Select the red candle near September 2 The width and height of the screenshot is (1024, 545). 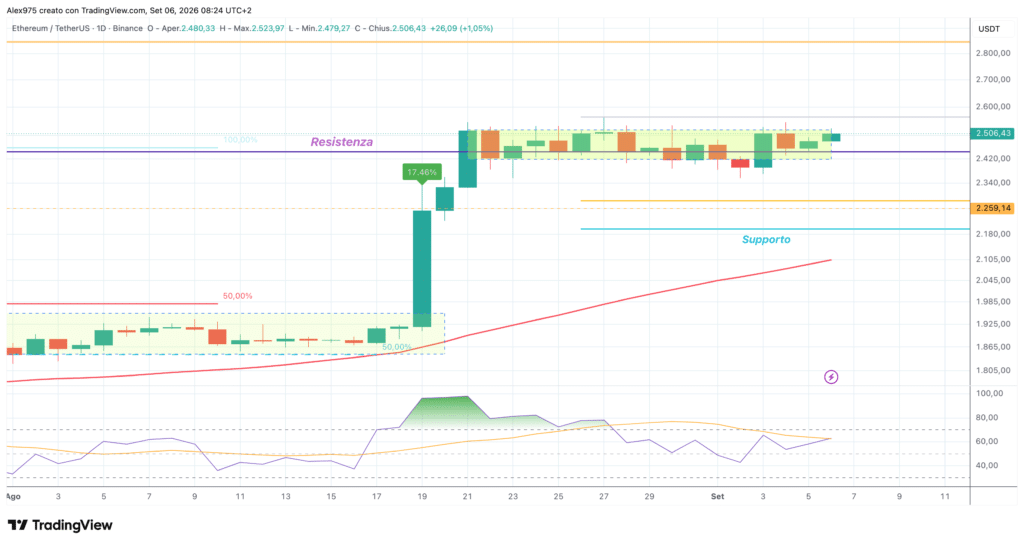pyautogui.click(x=741, y=163)
